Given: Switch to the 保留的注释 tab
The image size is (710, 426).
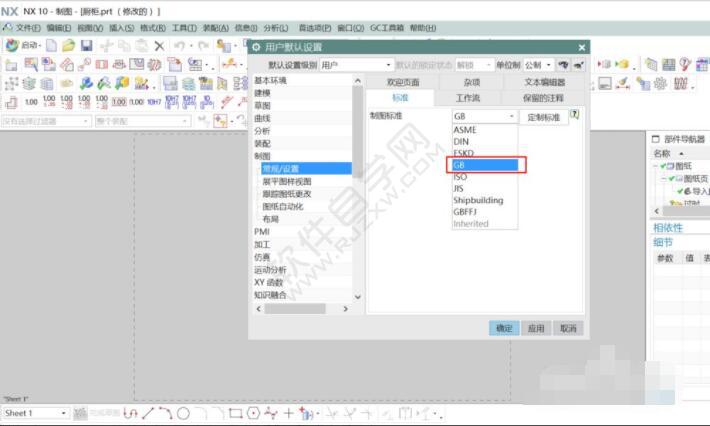Looking at the screenshot, I should (543, 98).
